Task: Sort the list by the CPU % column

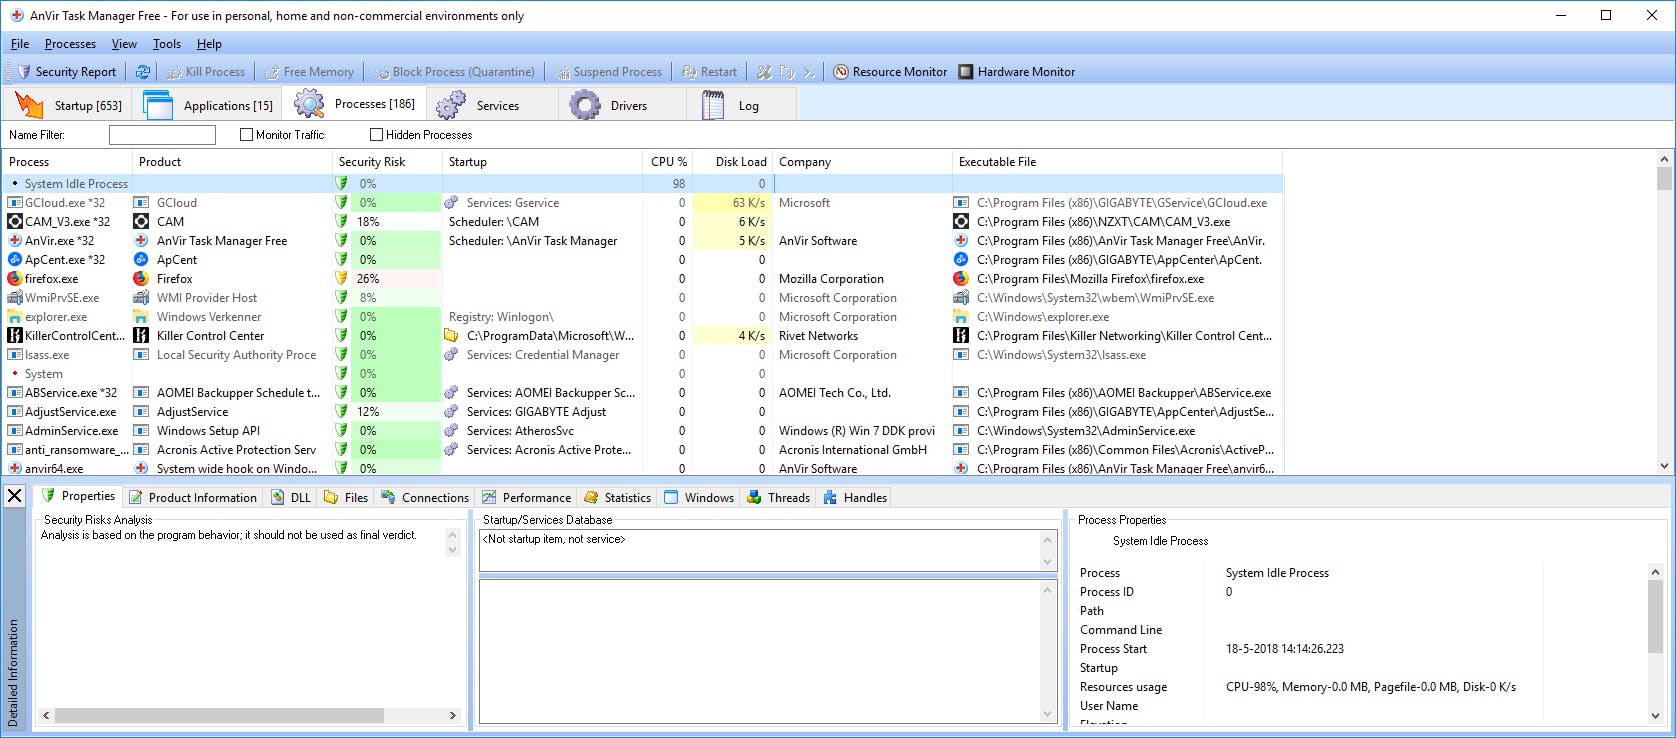Action: [668, 162]
